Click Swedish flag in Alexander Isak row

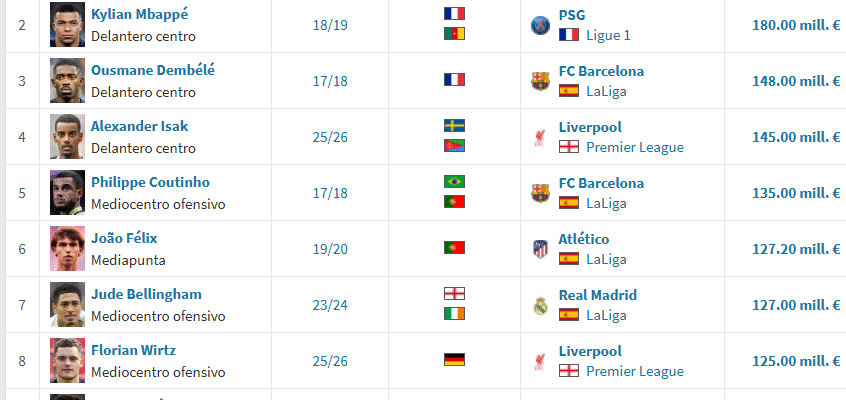pos(454,126)
